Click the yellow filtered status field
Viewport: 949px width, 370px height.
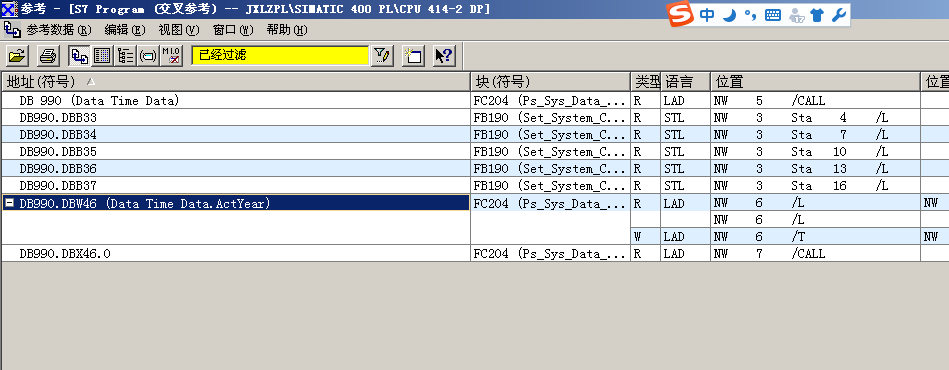coord(280,55)
